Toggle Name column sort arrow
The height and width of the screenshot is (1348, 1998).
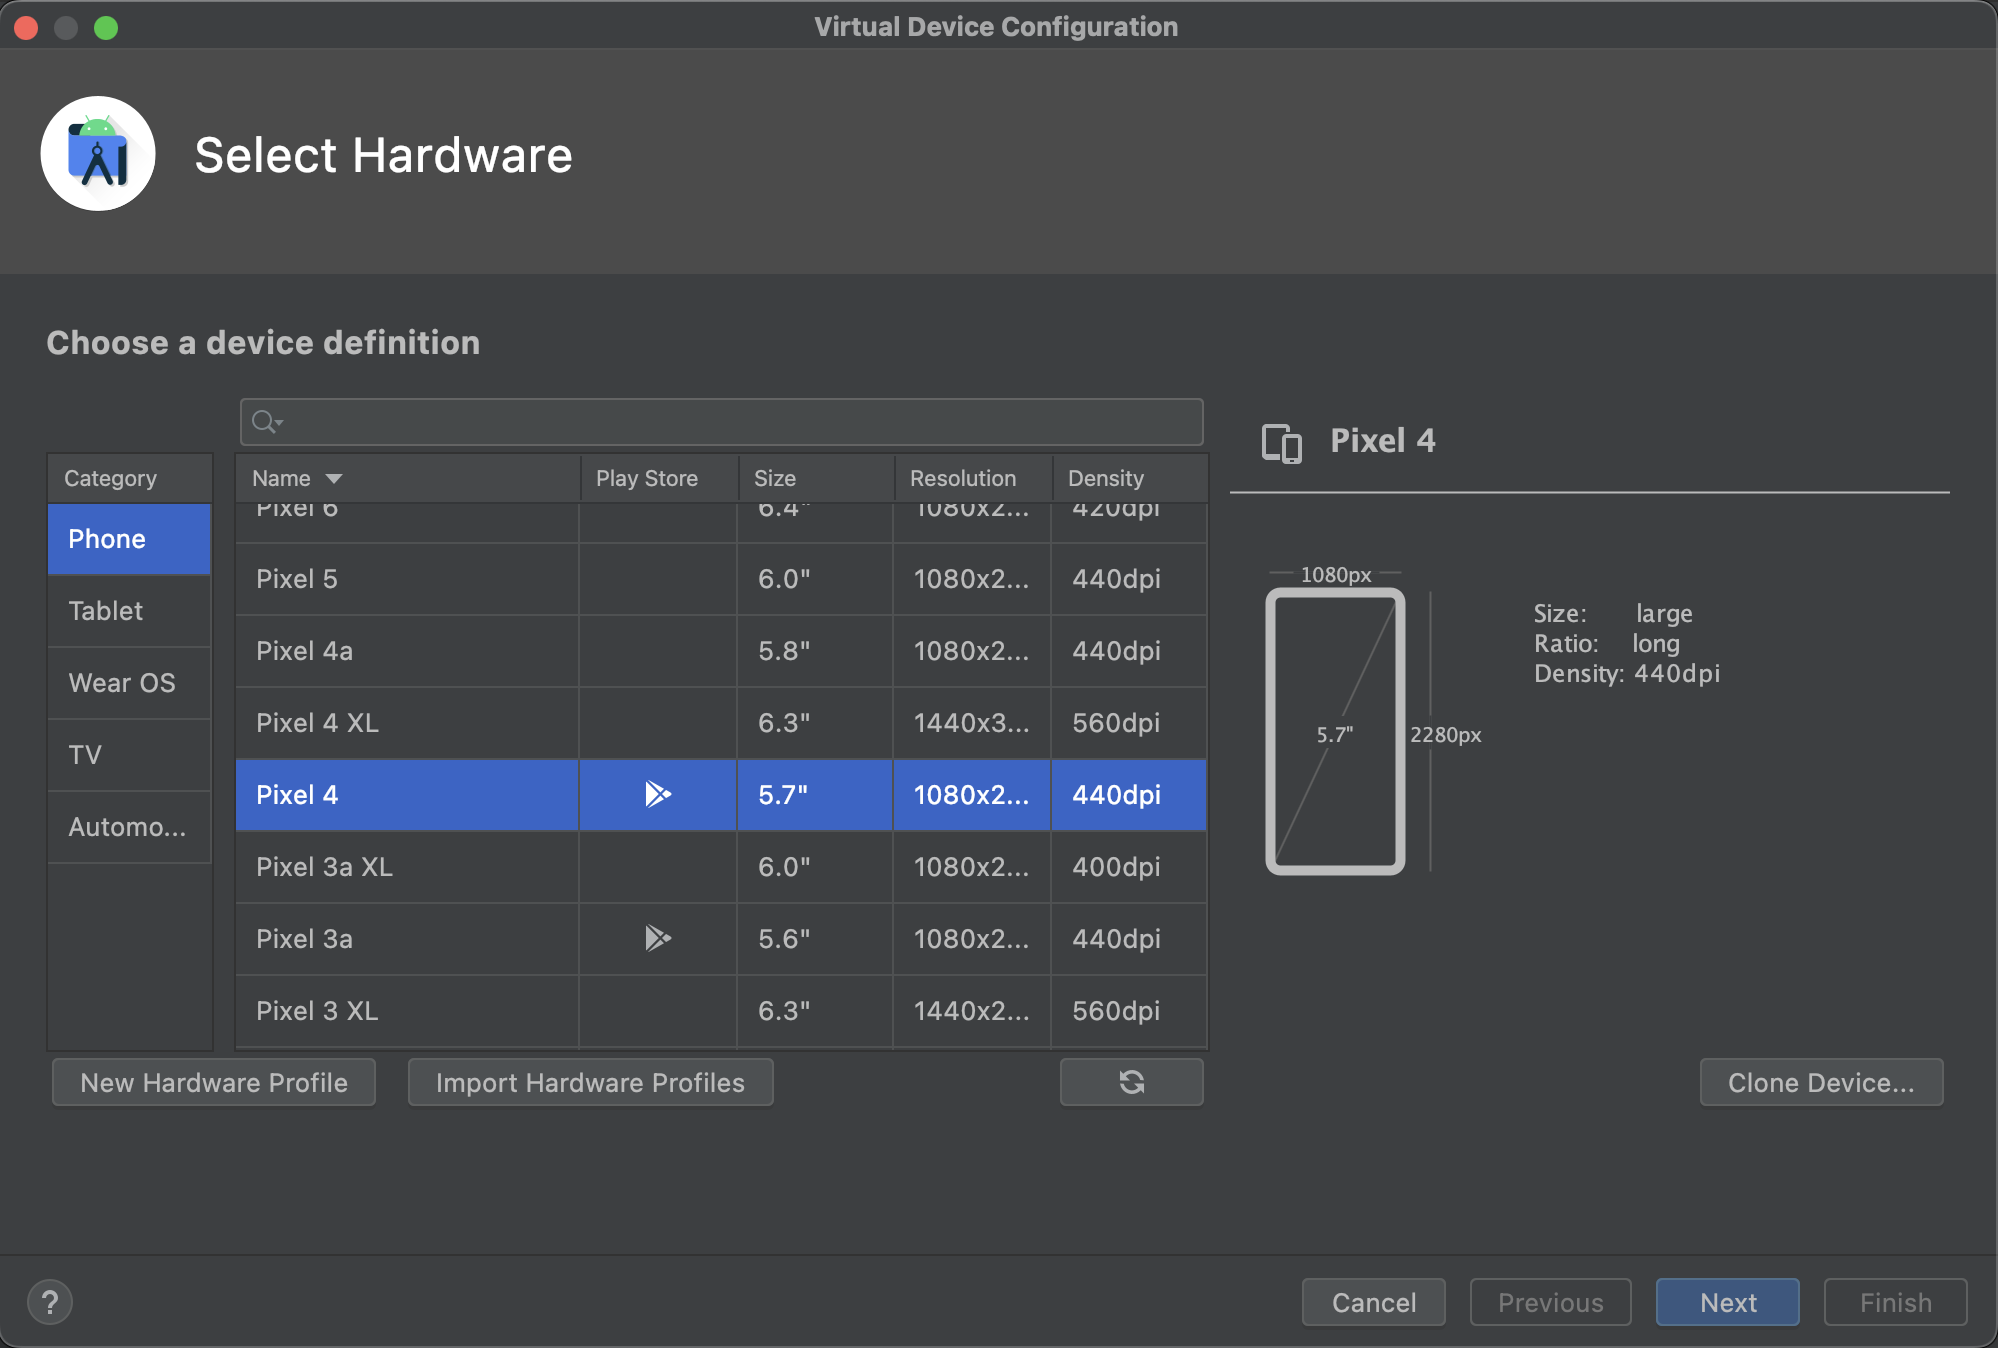pos(334,479)
